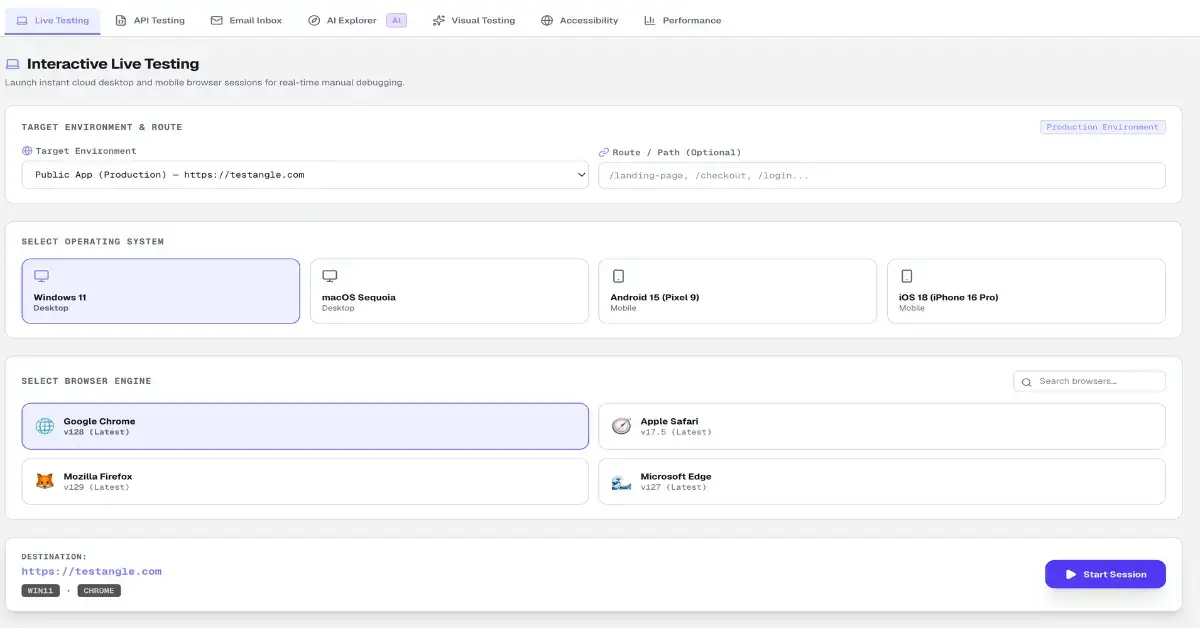Click the Production Environment badge
This screenshot has height=628, width=1200.
pyautogui.click(x=1102, y=127)
